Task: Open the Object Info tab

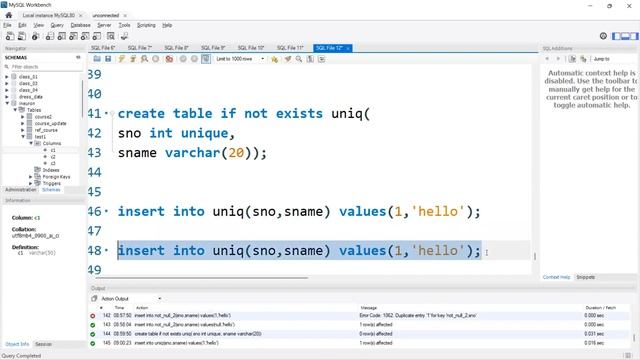Action: coord(17,344)
